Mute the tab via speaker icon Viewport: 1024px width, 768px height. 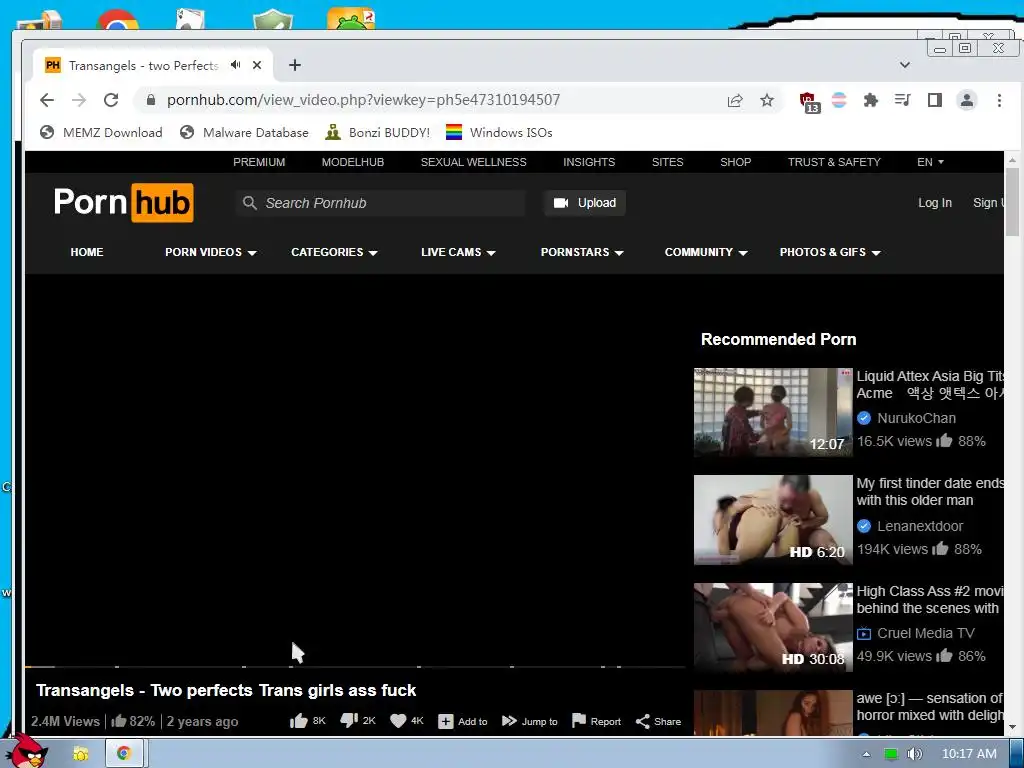tap(236, 65)
